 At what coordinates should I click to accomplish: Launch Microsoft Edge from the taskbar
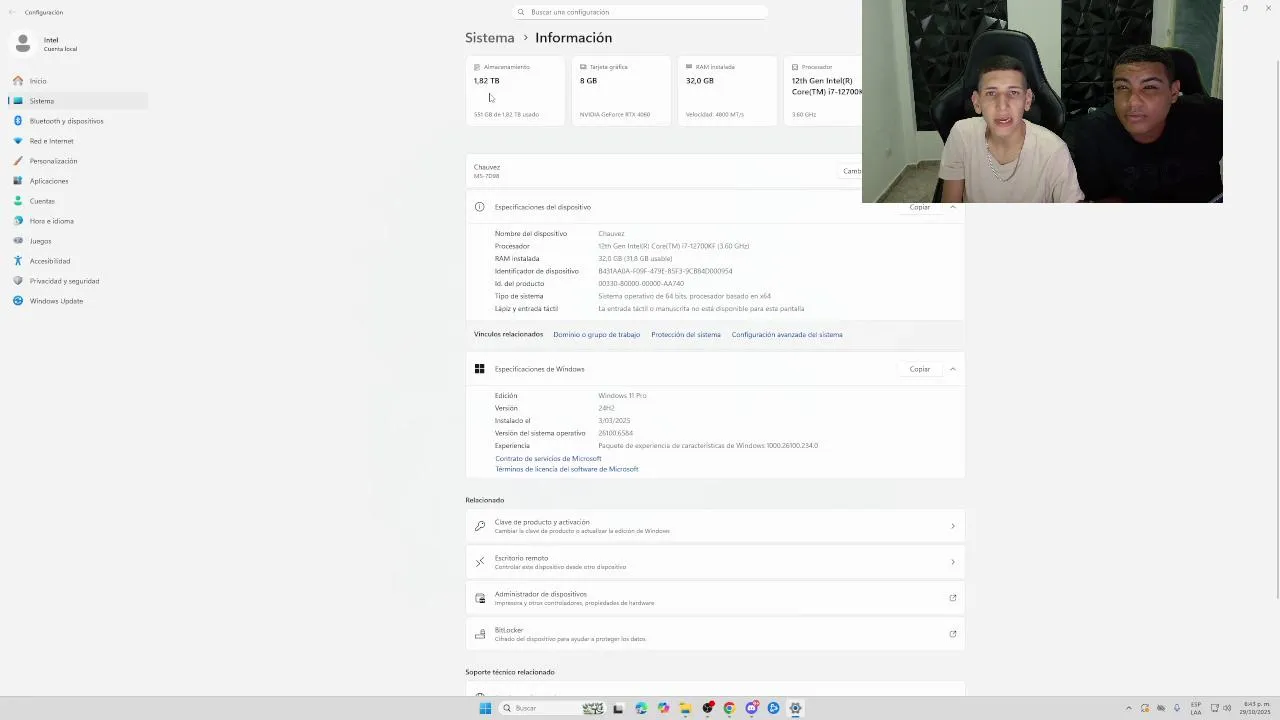pyautogui.click(x=641, y=708)
